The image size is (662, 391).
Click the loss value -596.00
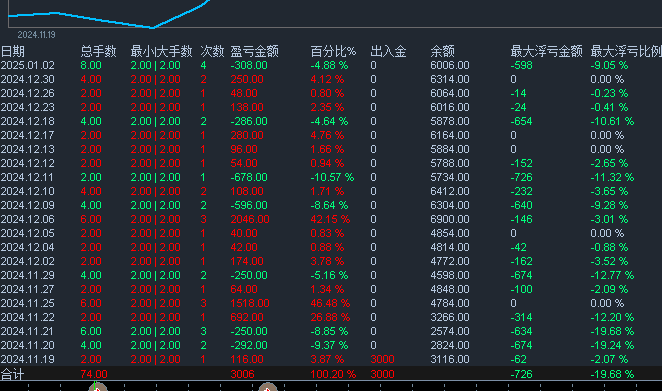pos(249,205)
